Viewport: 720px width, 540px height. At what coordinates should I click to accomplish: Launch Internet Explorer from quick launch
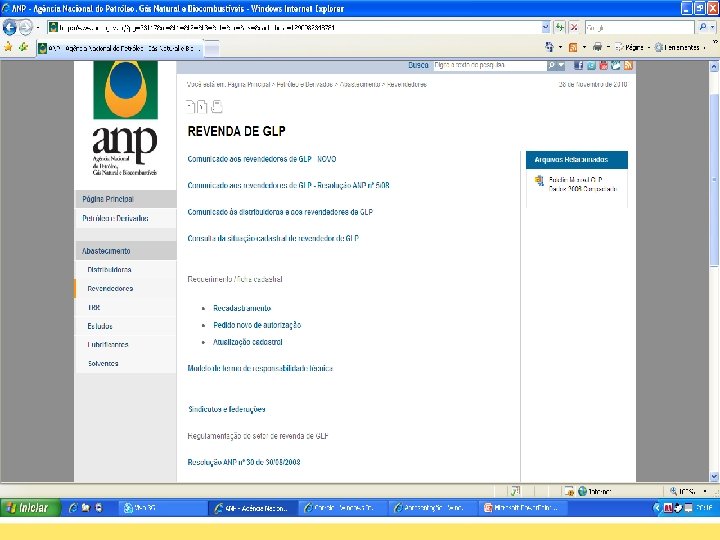(x=73, y=507)
